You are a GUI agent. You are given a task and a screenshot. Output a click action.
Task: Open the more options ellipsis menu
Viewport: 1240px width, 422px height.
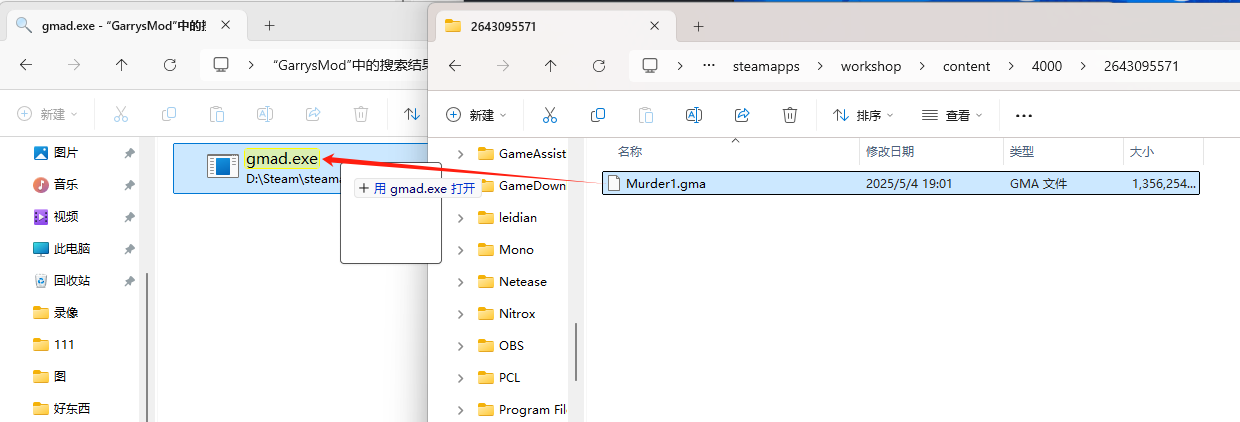(1023, 115)
